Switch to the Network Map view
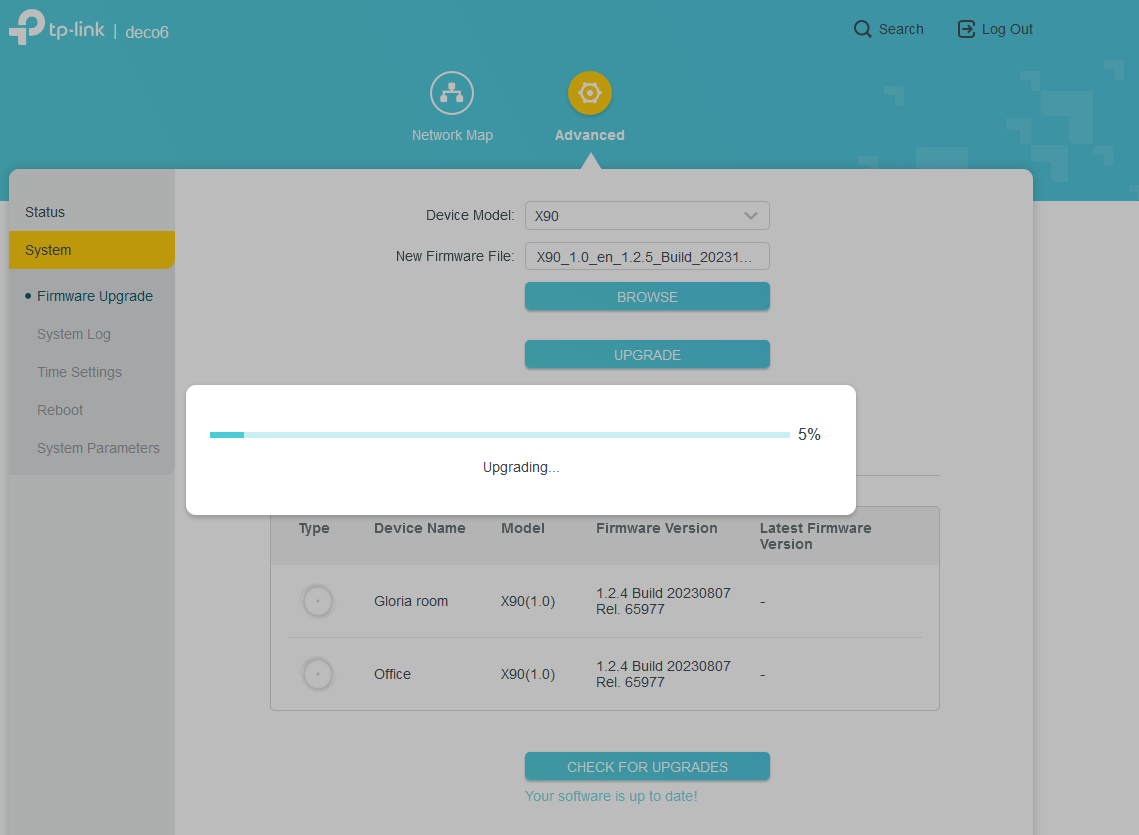1139x835 pixels. (452, 92)
